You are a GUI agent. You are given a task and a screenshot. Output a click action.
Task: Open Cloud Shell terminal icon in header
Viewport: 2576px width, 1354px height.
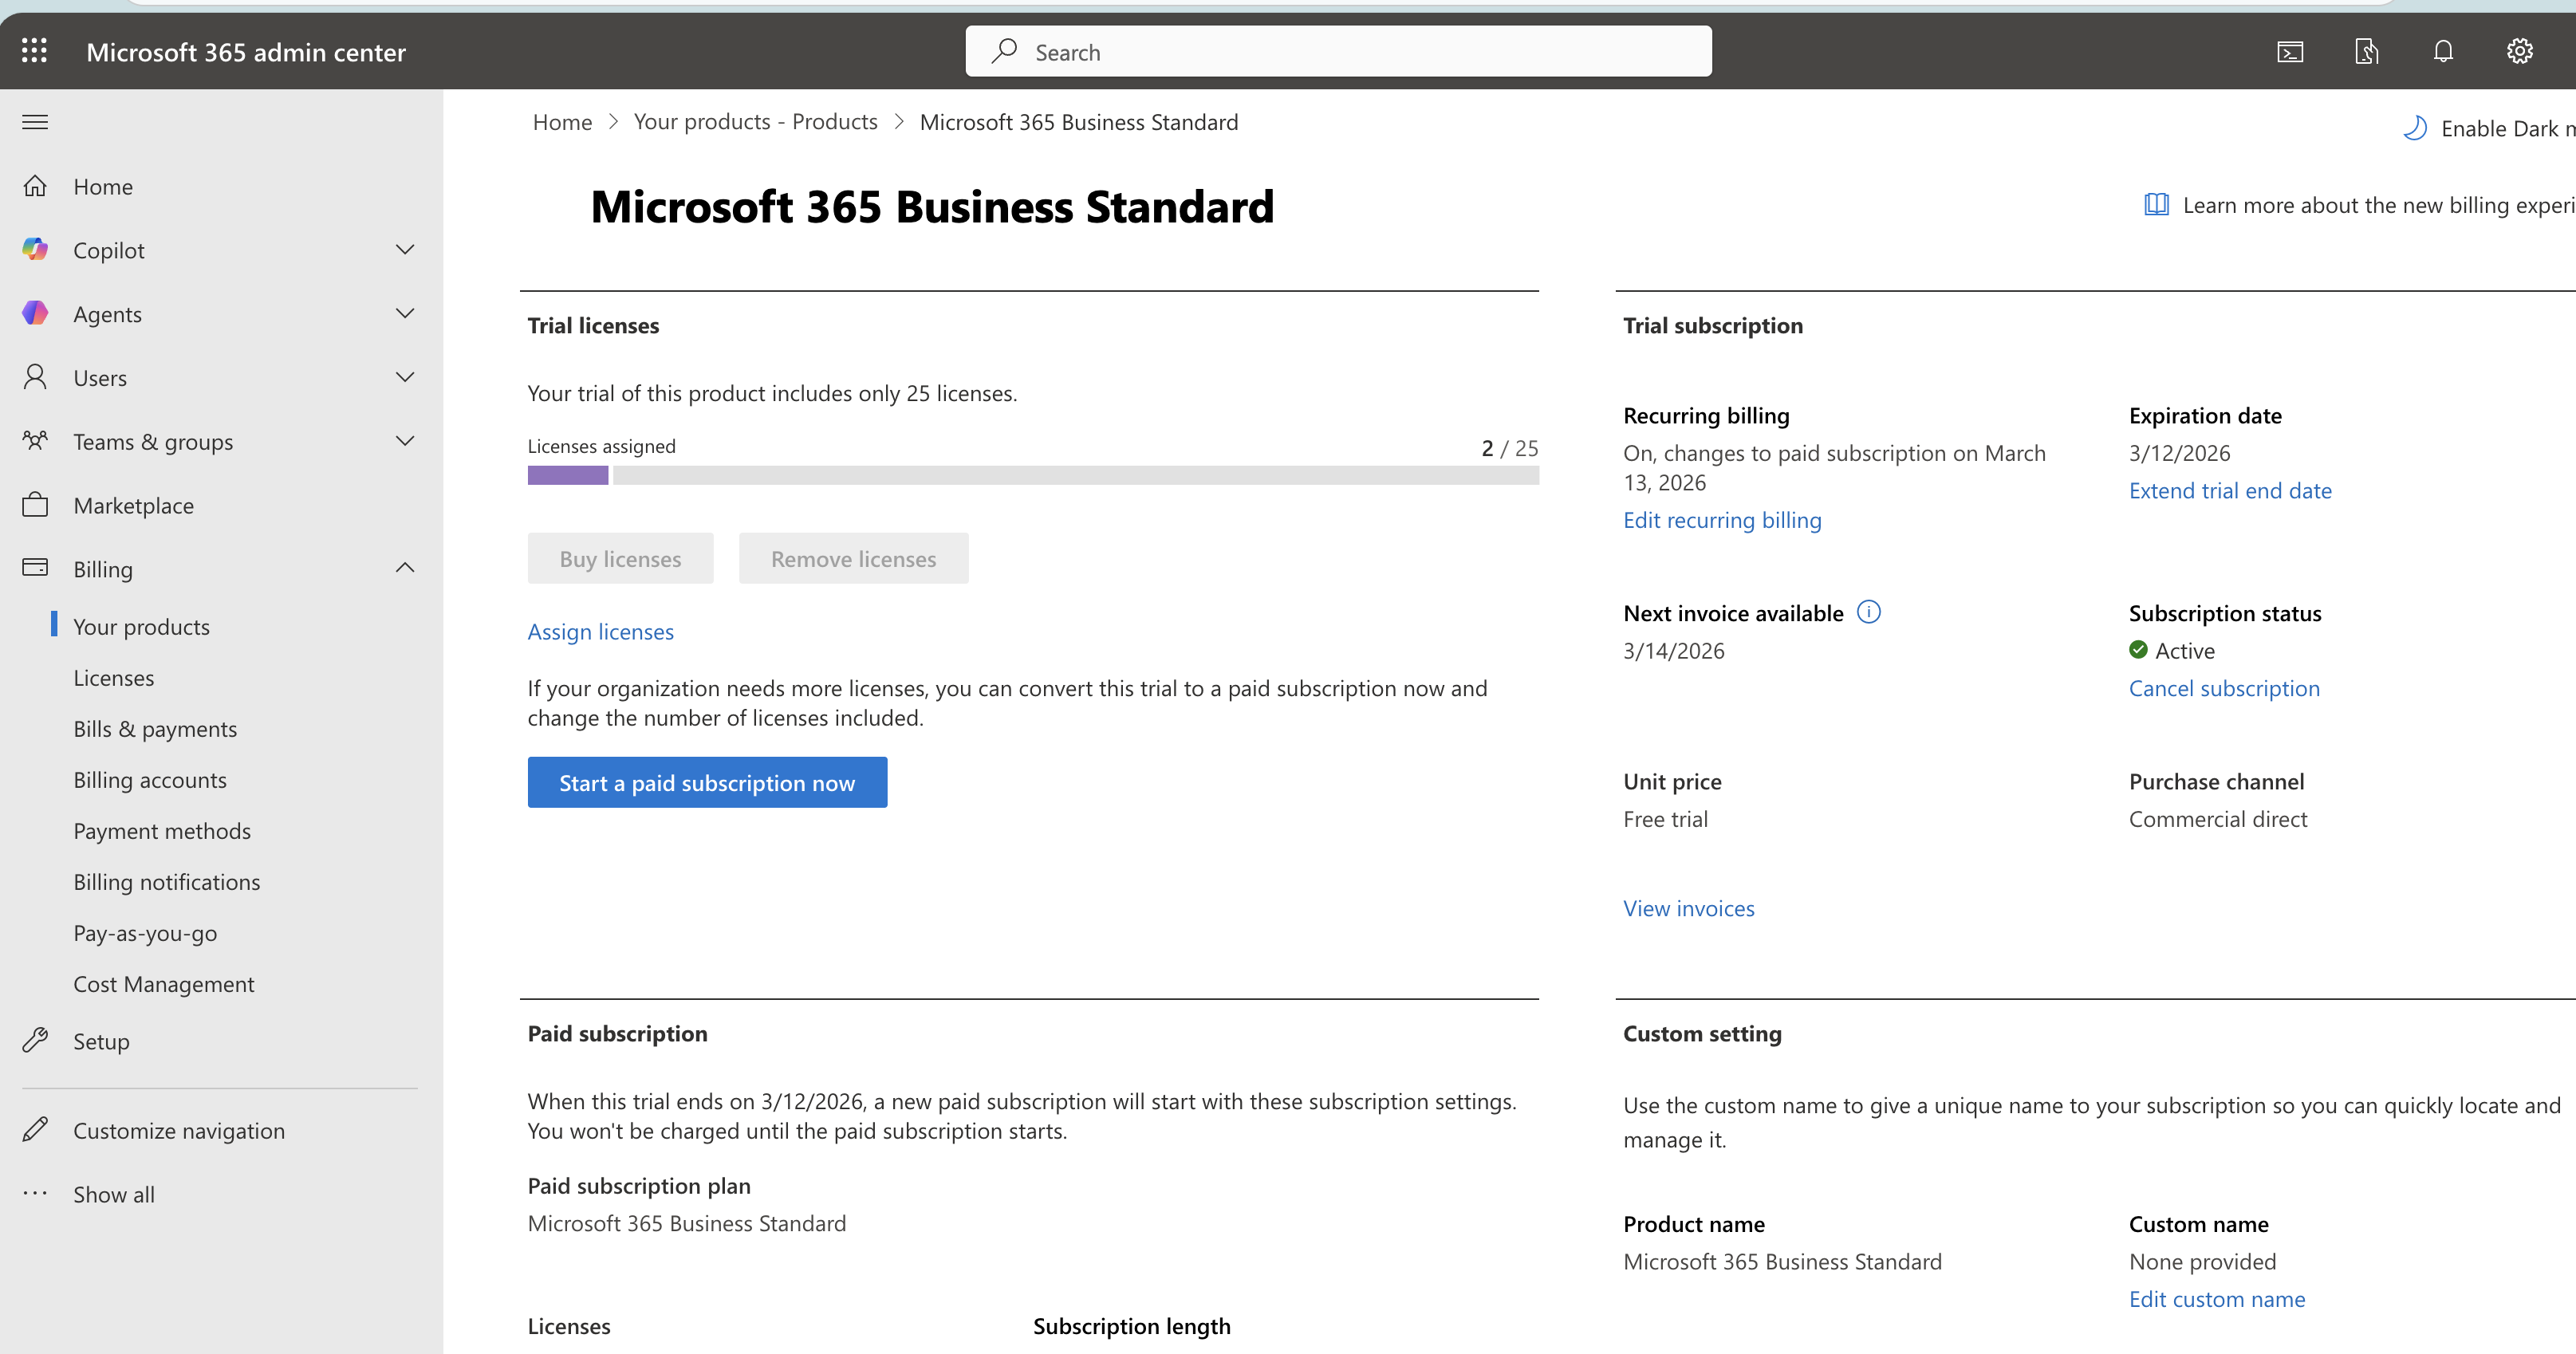click(x=2290, y=52)
